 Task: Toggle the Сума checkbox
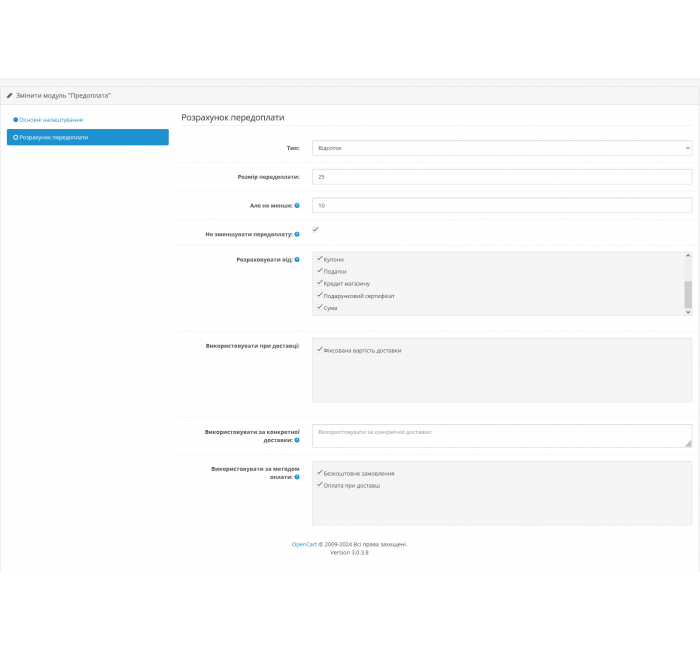[320, 307]
